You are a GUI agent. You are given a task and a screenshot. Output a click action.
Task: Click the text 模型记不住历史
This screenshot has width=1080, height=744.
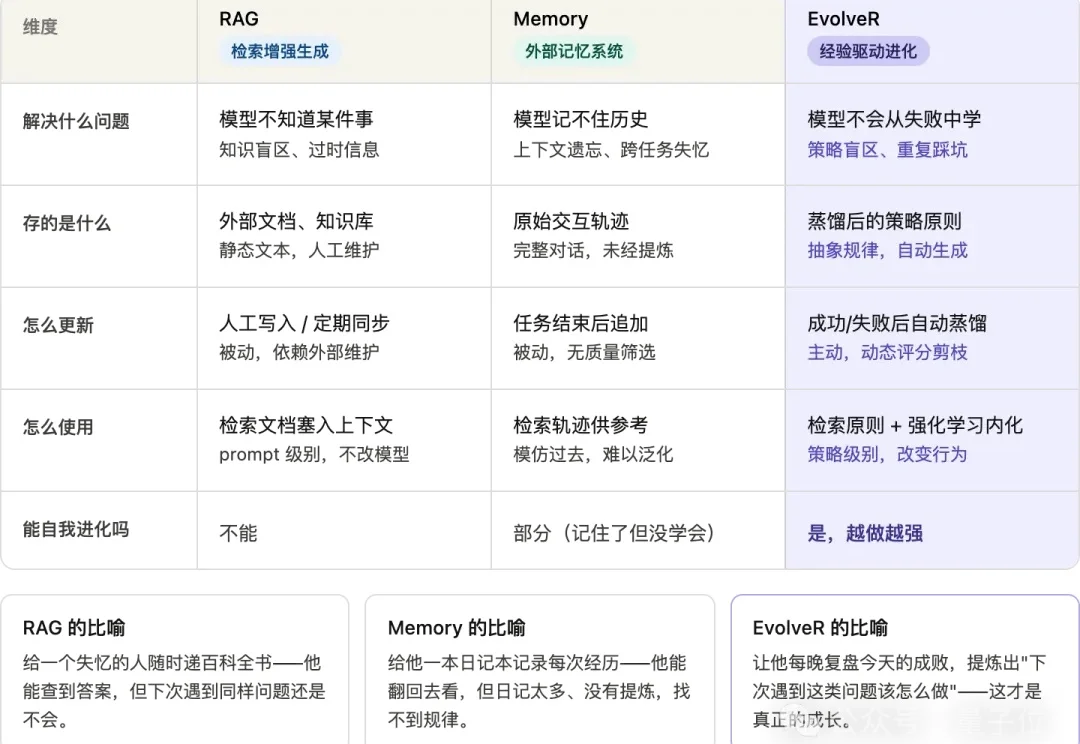[x=581, y=119]
